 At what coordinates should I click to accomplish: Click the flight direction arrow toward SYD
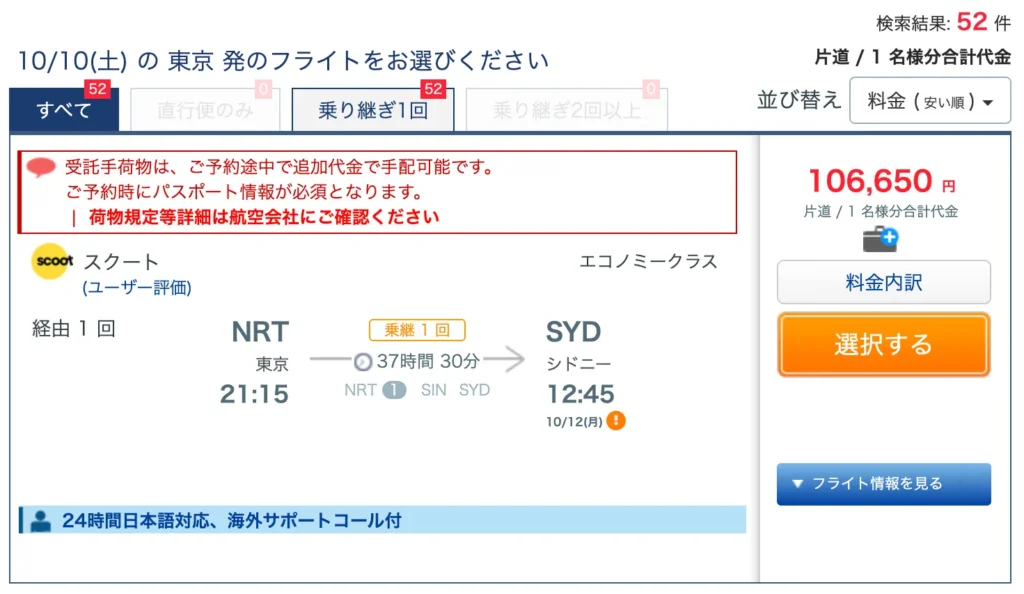click(505, 359)
